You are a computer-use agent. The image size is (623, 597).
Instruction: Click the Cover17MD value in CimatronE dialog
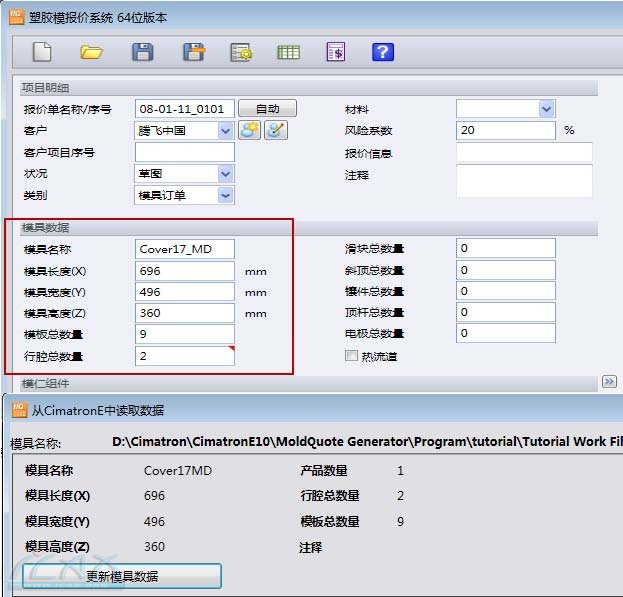pos(178,471)
